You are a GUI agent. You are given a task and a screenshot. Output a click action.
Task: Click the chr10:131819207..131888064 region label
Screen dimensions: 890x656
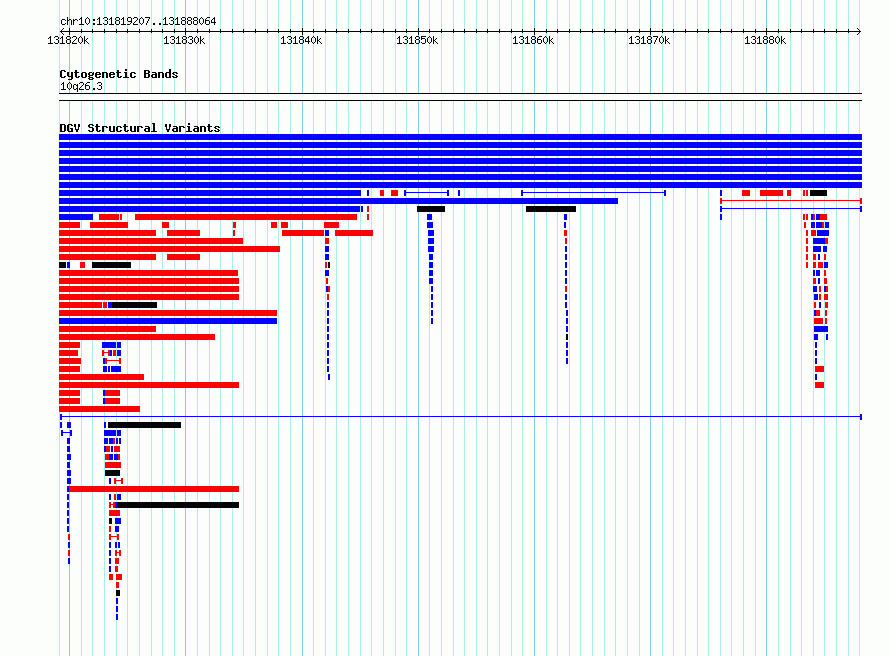click(x=138, y=21)
